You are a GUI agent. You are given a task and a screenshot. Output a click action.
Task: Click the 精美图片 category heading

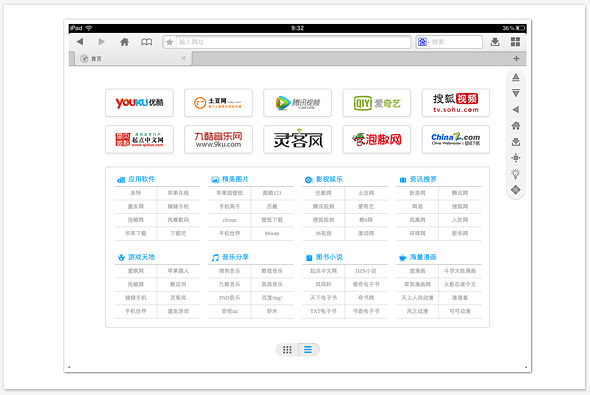tap(235, 179)
